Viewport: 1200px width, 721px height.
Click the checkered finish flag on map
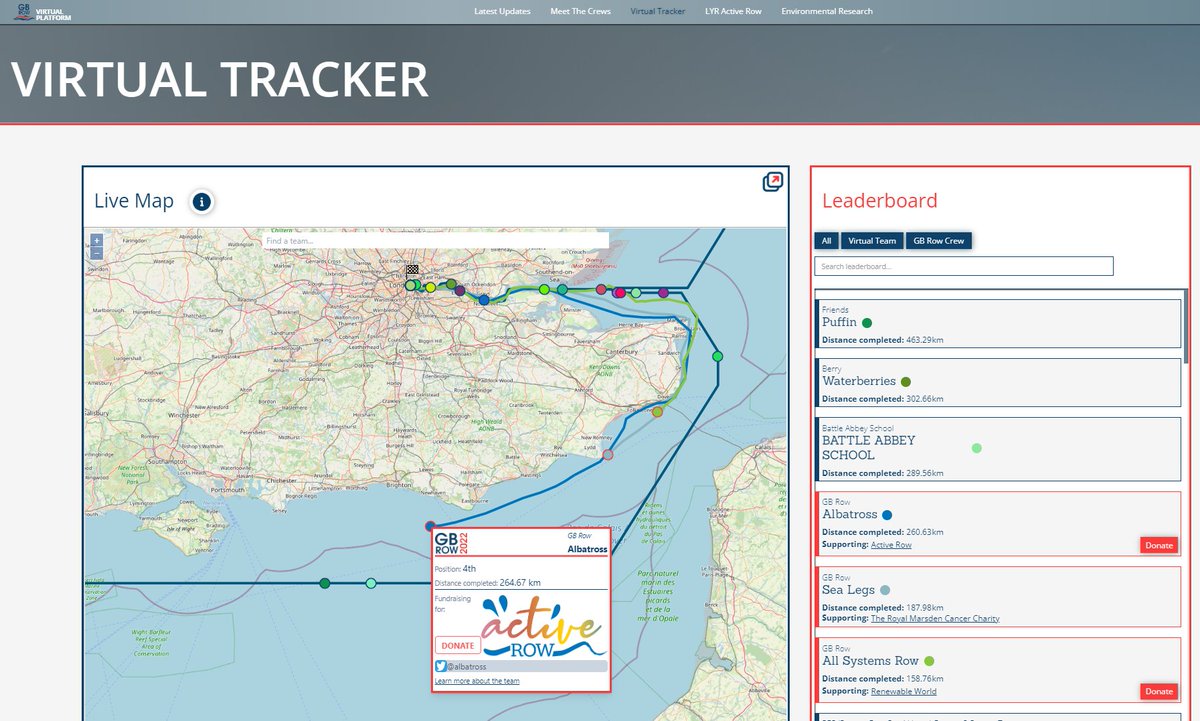coord(412,271)
